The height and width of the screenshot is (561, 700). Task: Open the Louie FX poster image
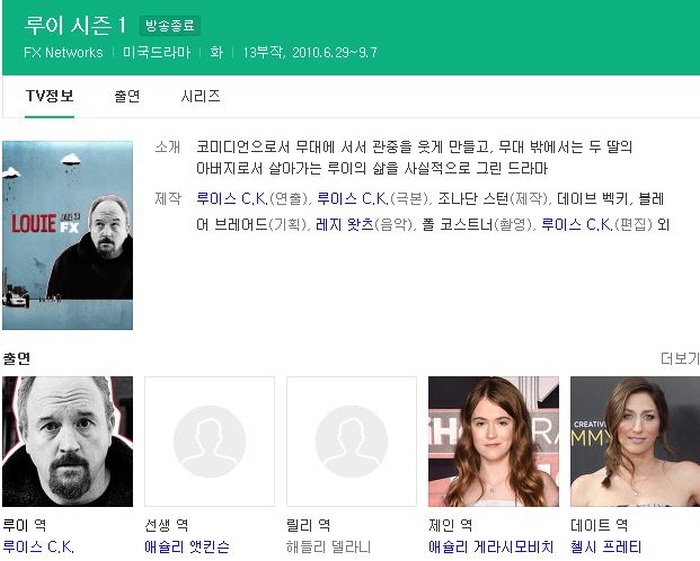[x=67, y=235]
